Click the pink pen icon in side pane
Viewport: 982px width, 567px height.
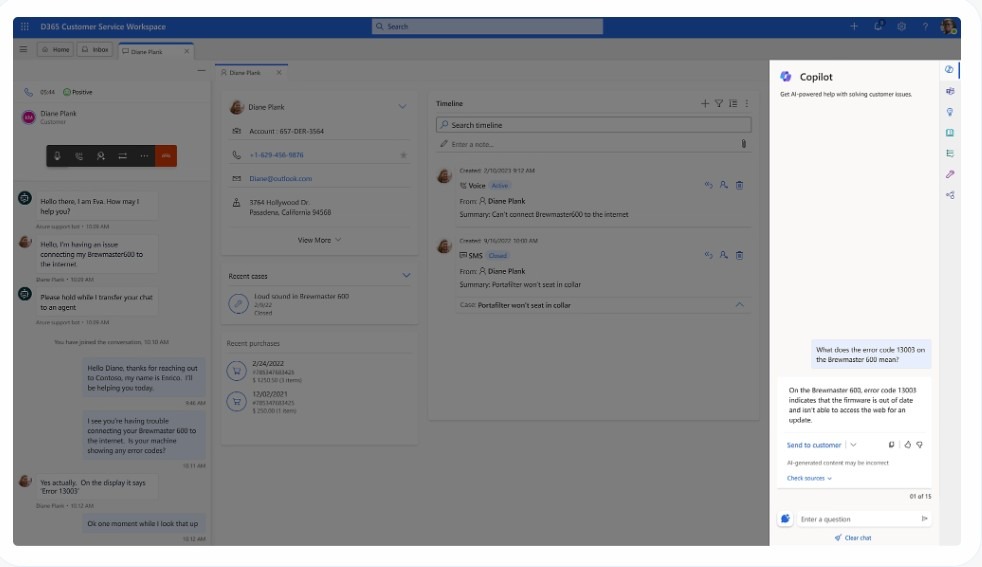[x=950, y=174]
